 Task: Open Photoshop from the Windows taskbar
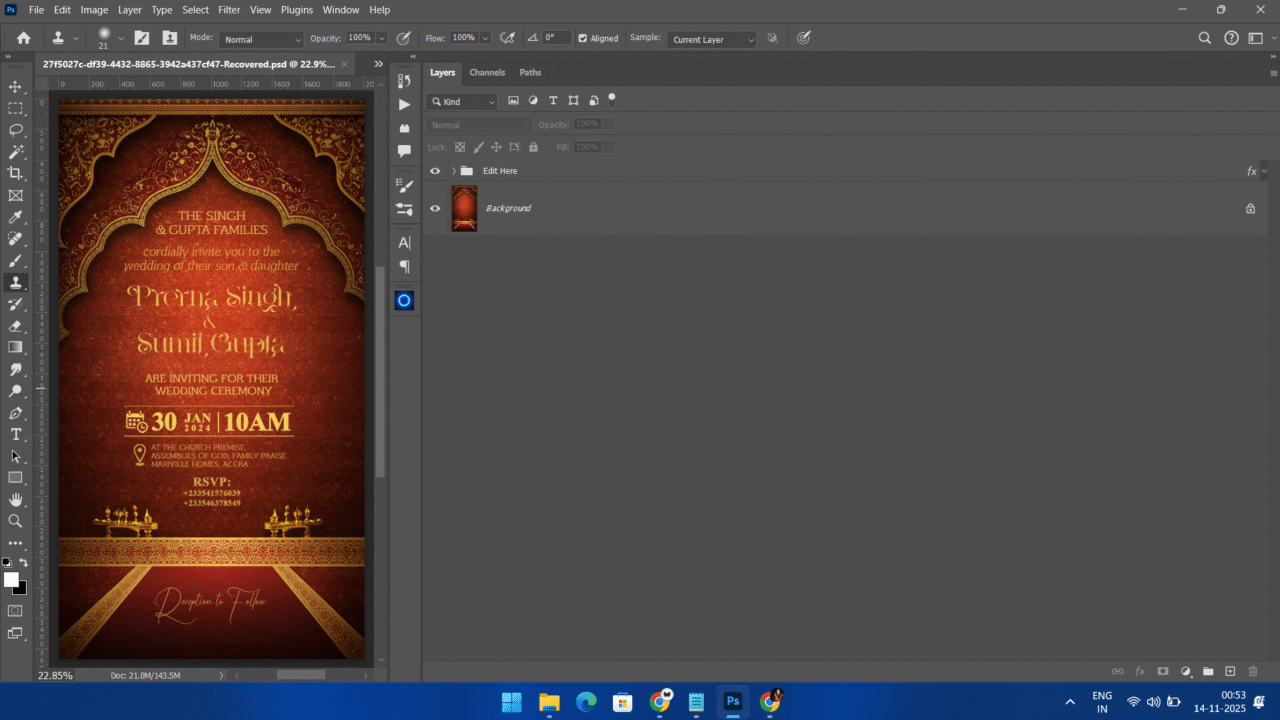coord(733,702)
